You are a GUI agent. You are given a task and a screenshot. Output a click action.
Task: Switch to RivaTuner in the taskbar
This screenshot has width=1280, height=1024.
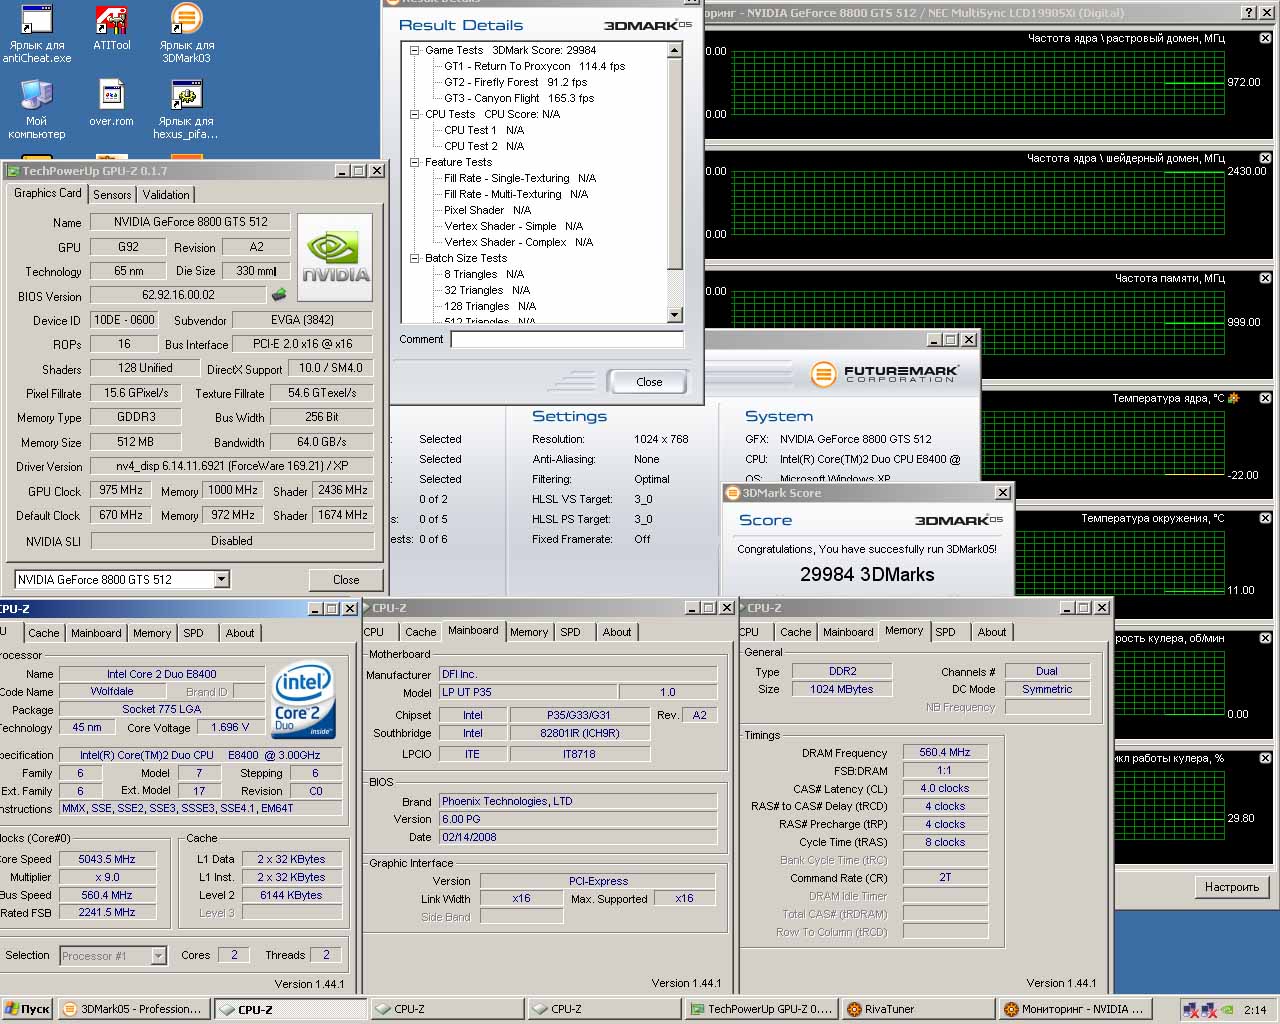tap(918, 1009)
